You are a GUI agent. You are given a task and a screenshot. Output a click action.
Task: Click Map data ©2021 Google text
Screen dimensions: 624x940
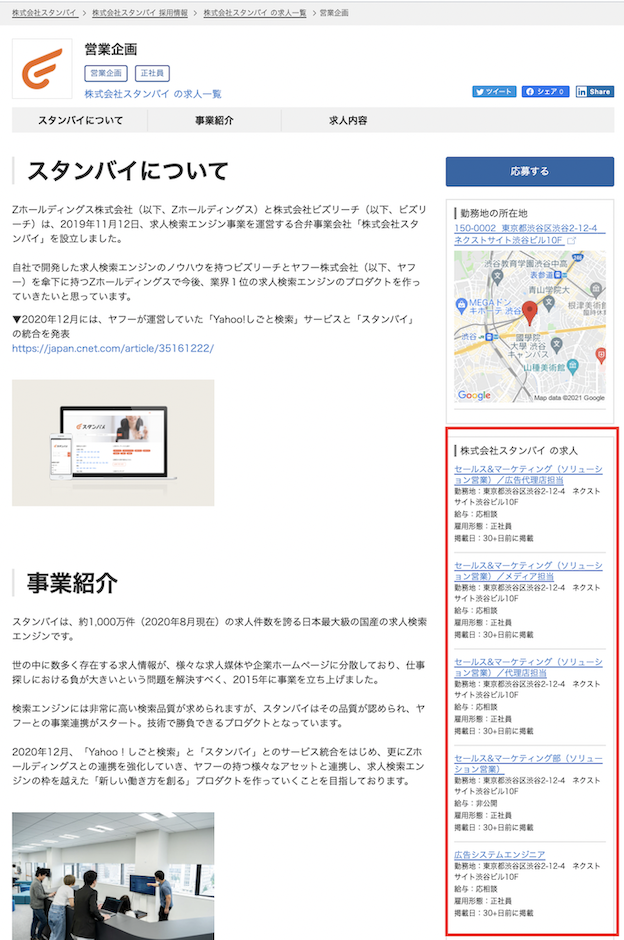pyautogui.click(x=569, y=397)
